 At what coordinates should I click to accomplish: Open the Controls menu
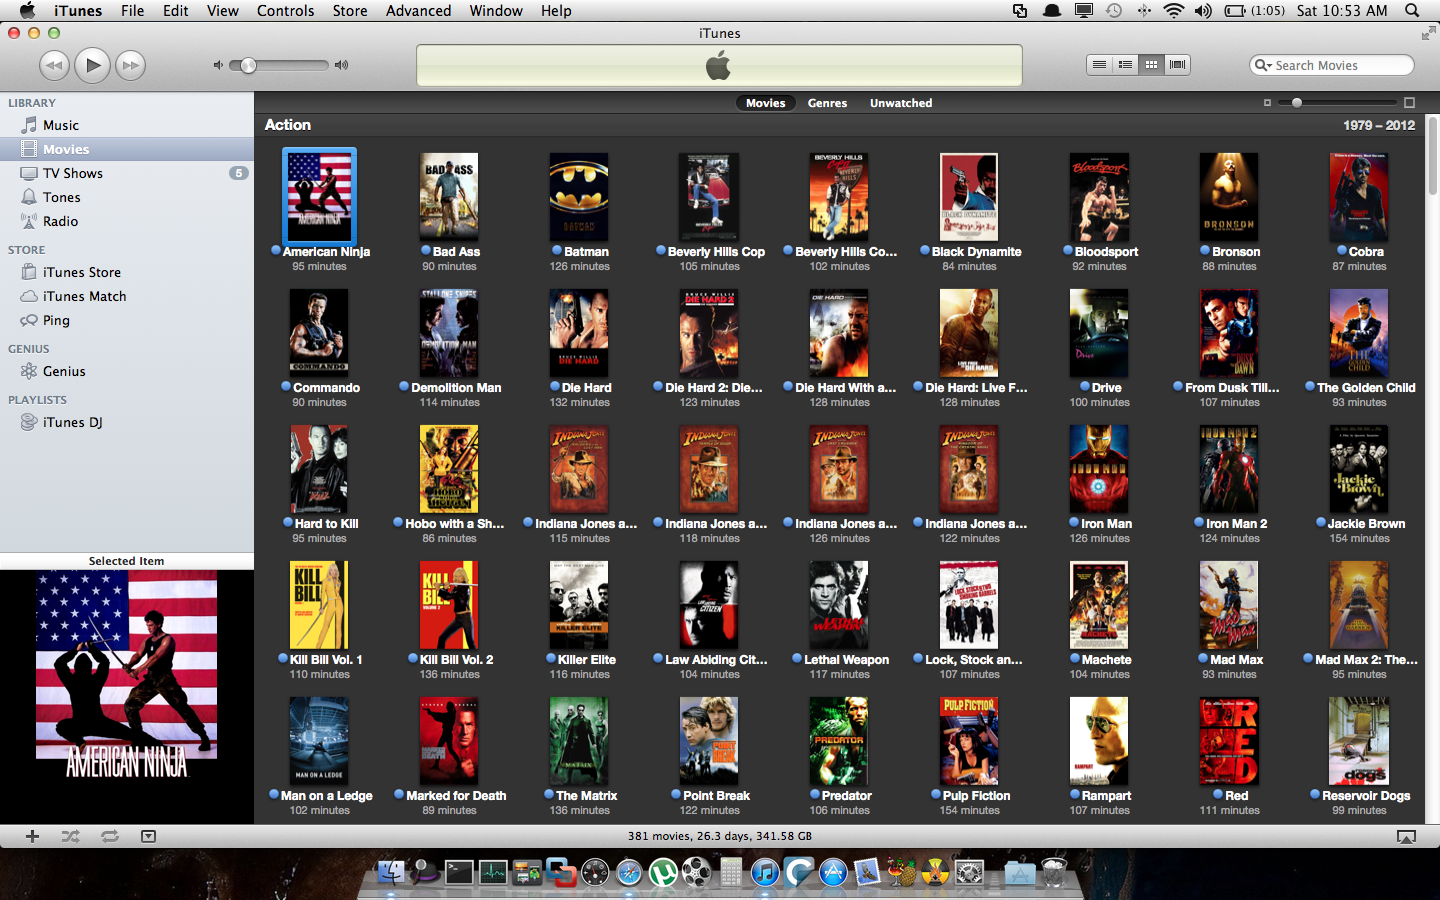(x=285, y=10)
